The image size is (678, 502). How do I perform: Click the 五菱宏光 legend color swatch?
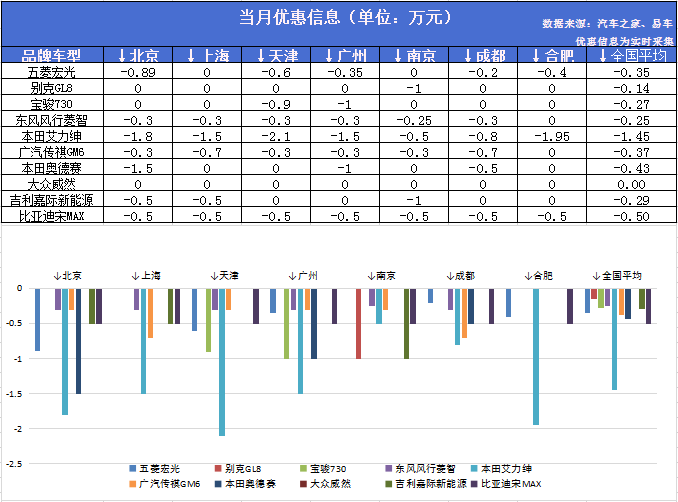click(133, 468)
